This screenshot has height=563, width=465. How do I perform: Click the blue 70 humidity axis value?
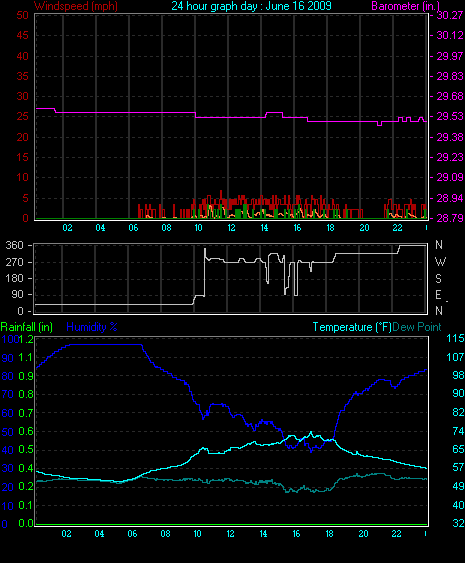tap(8, 395)
